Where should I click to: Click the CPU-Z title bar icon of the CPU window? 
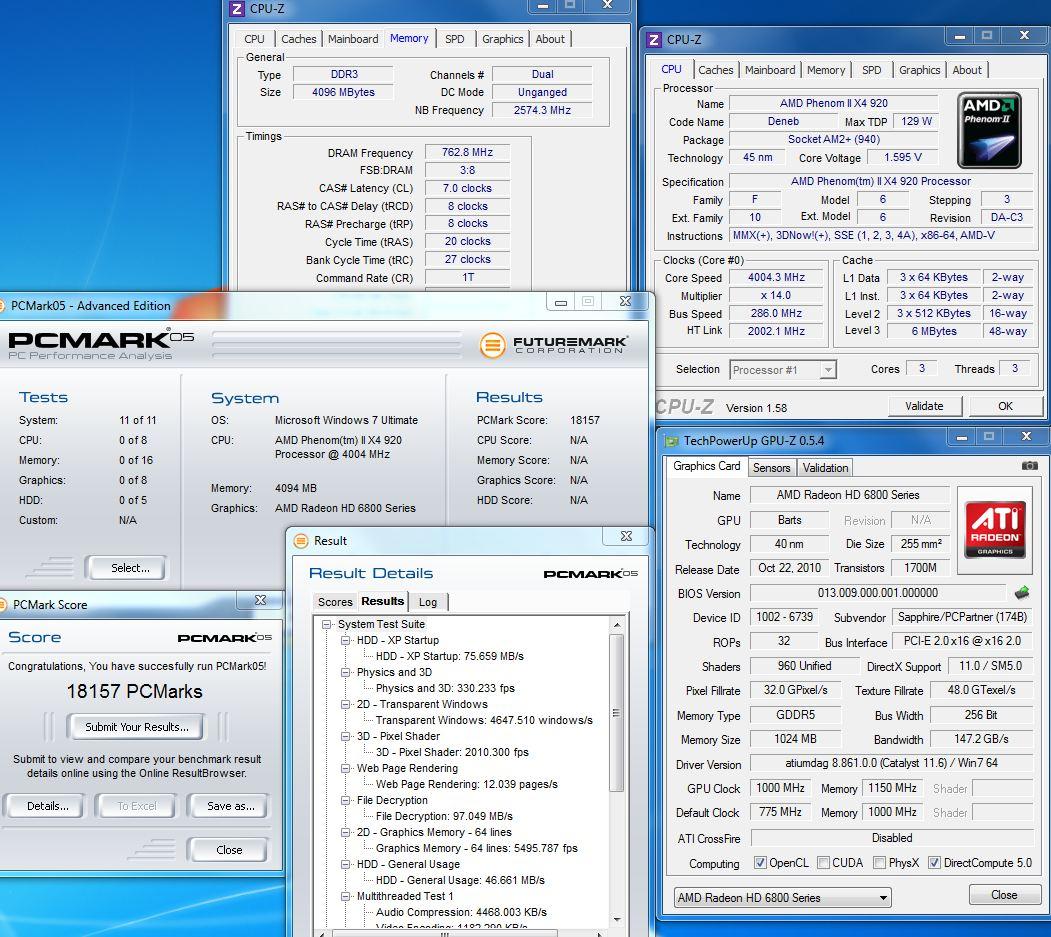tap(654, 40)
